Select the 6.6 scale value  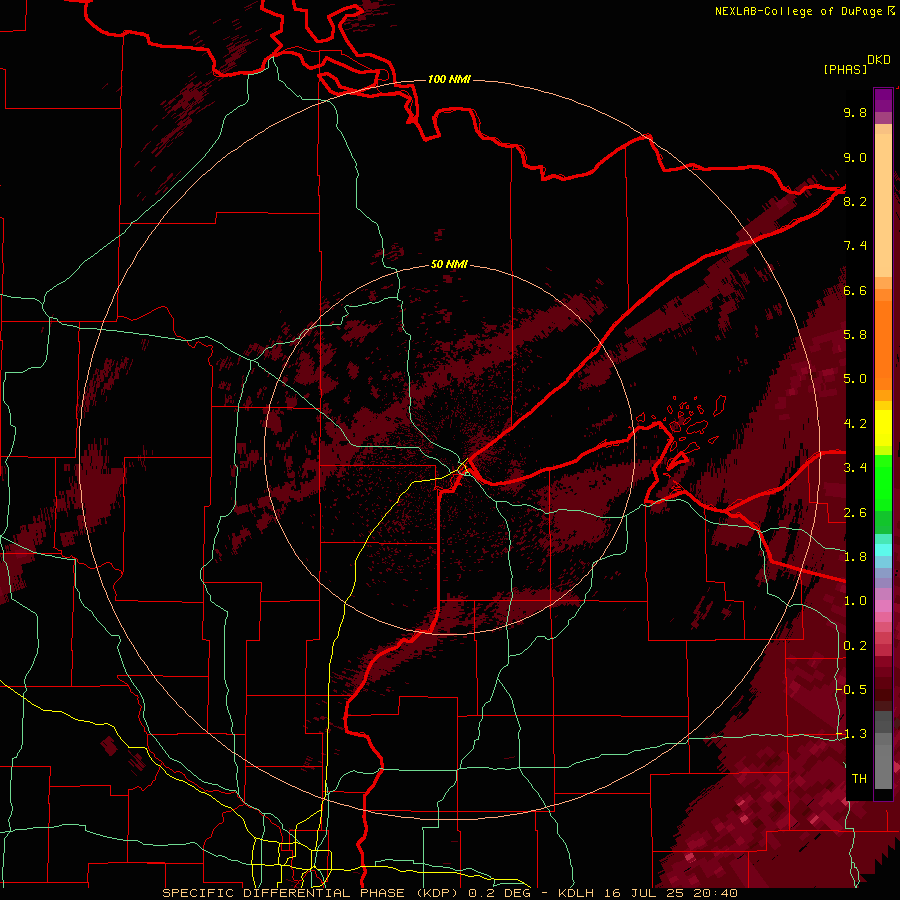855,290
